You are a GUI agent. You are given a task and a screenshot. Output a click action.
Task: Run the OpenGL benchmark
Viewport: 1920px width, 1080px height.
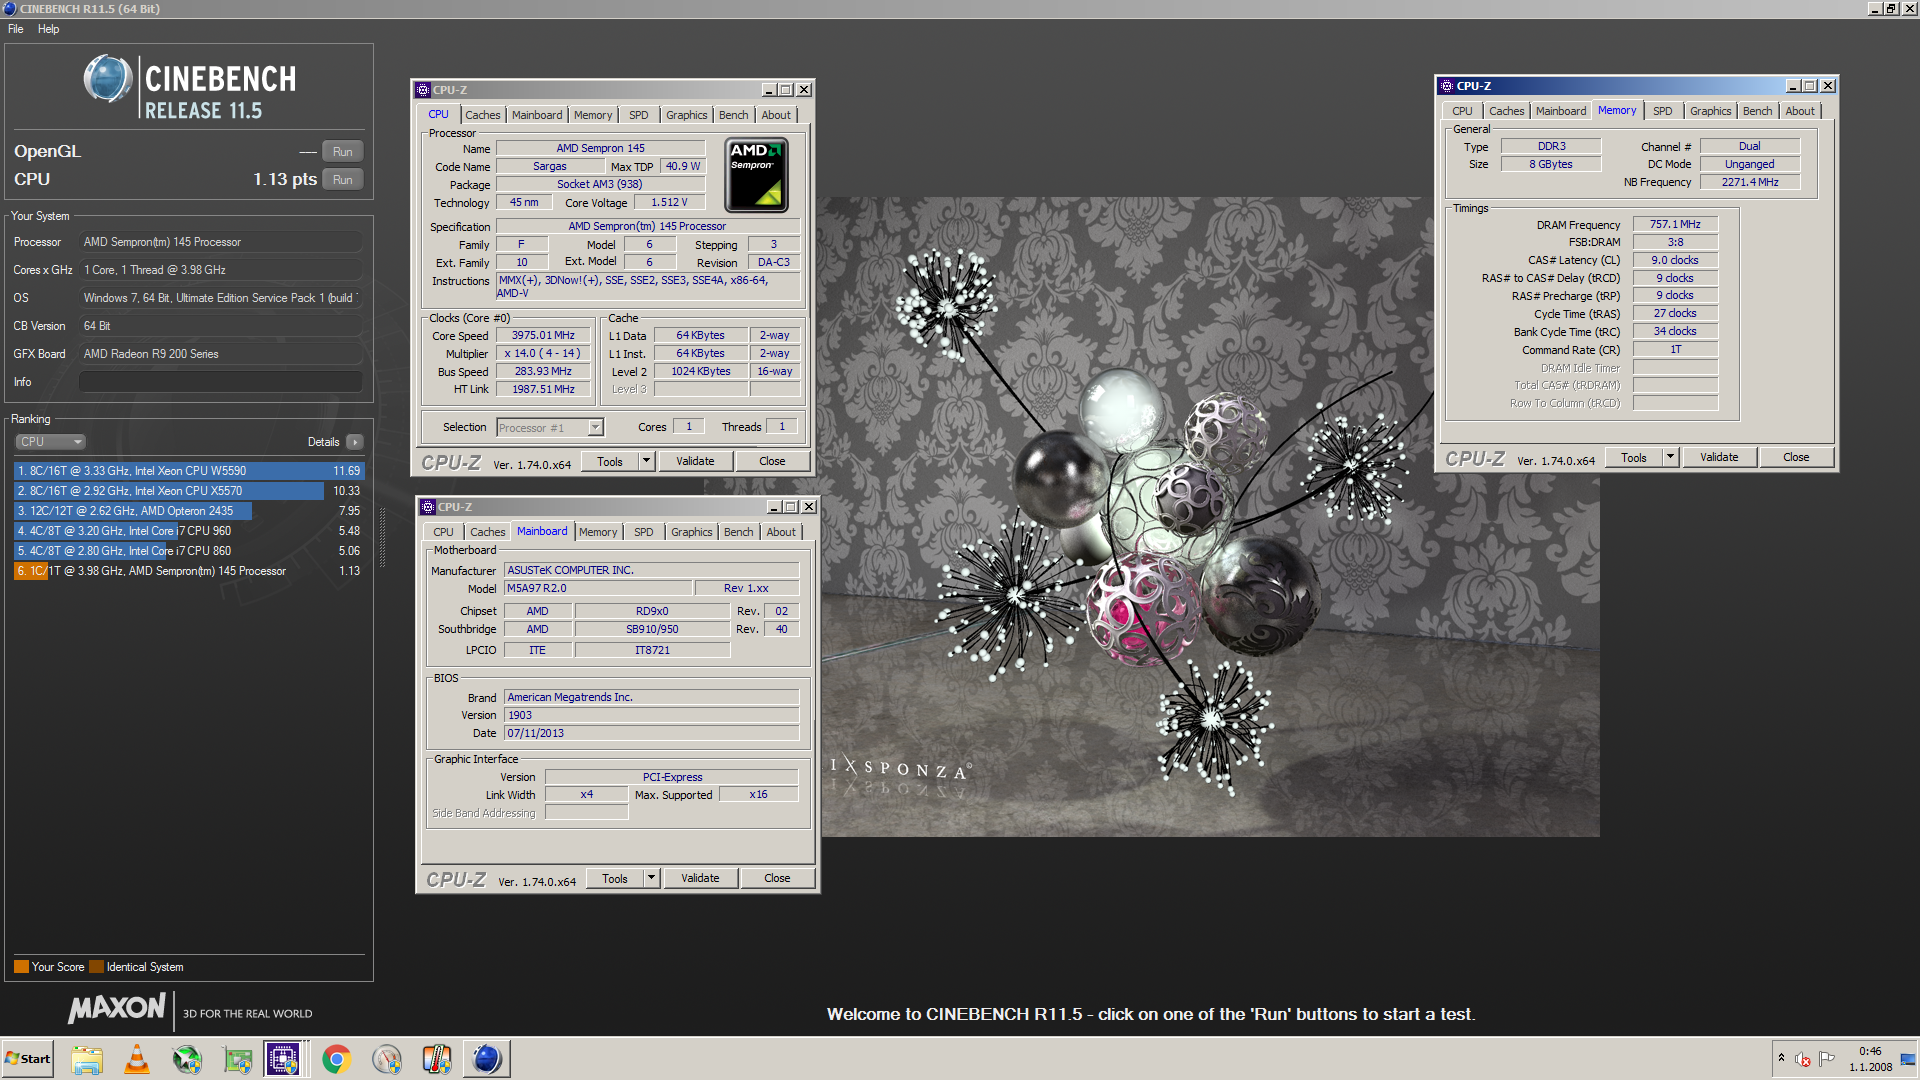click(343, 152)
